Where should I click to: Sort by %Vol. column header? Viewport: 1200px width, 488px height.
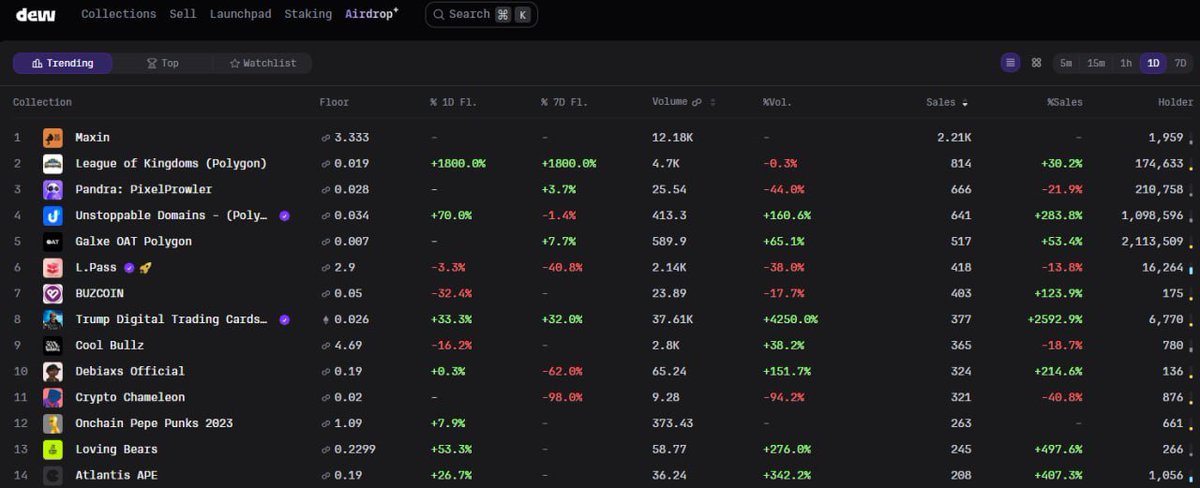[x=777, y=102]
